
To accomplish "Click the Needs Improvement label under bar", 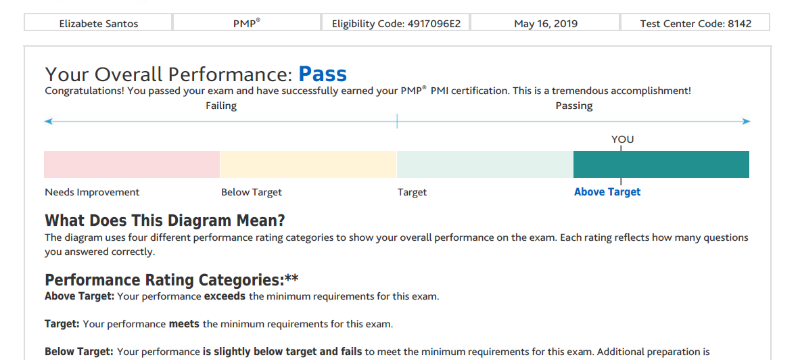I will click(92, 192).
